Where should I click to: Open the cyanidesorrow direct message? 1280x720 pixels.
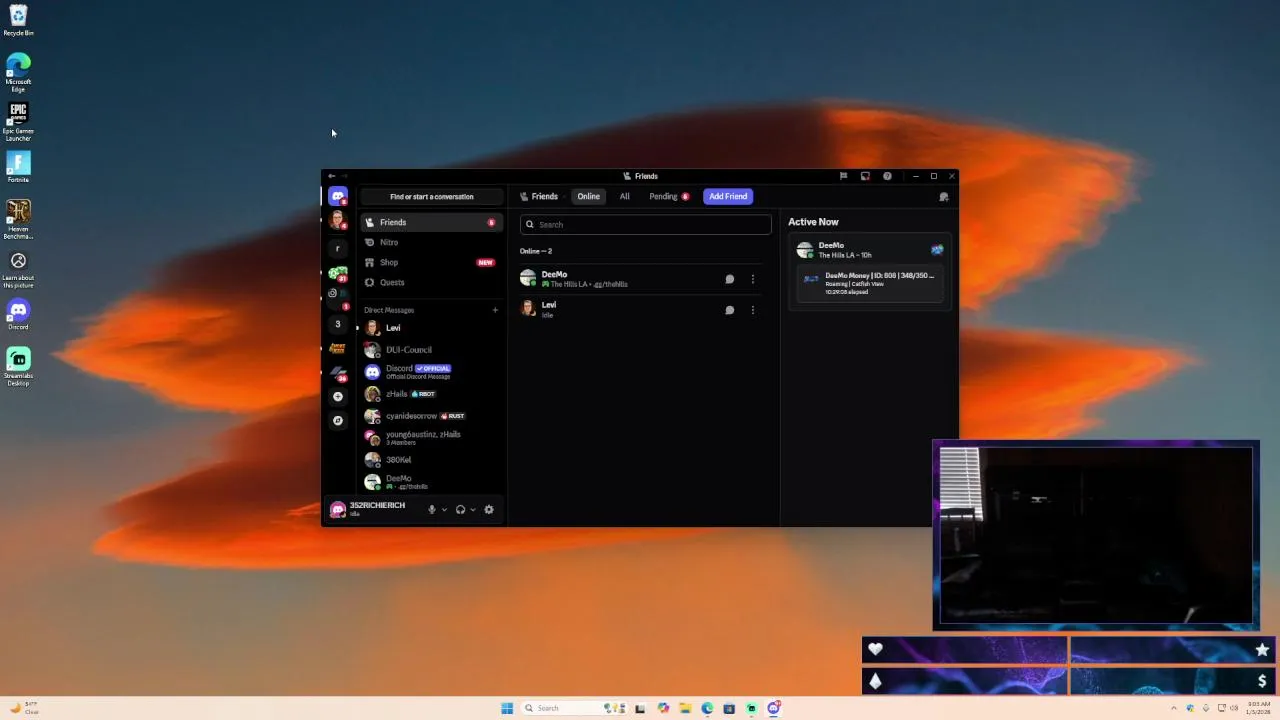tap(432, 416)
